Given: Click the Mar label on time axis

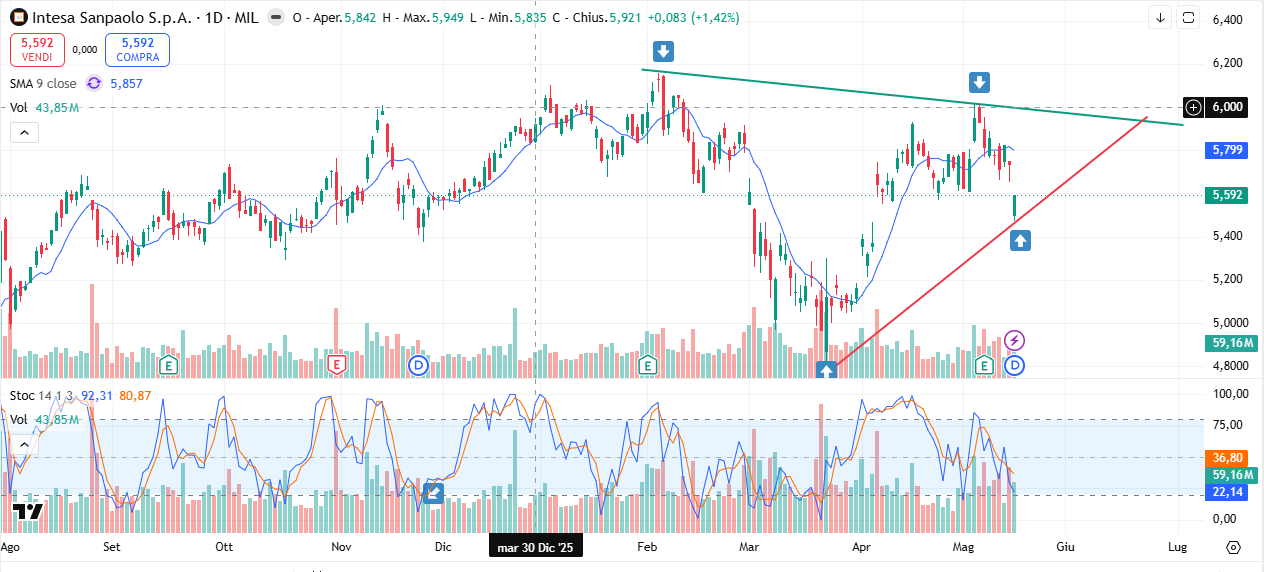Looking at the screenshot, I should [x=750, y=547].
